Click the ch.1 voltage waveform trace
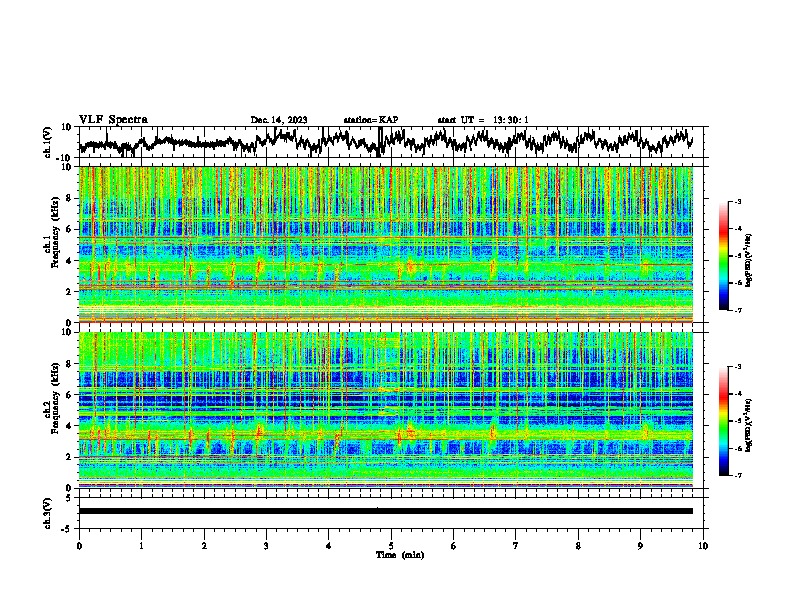The width and height of the screenshot is (792, 612). pyautogui.click(x=386, y=142)
